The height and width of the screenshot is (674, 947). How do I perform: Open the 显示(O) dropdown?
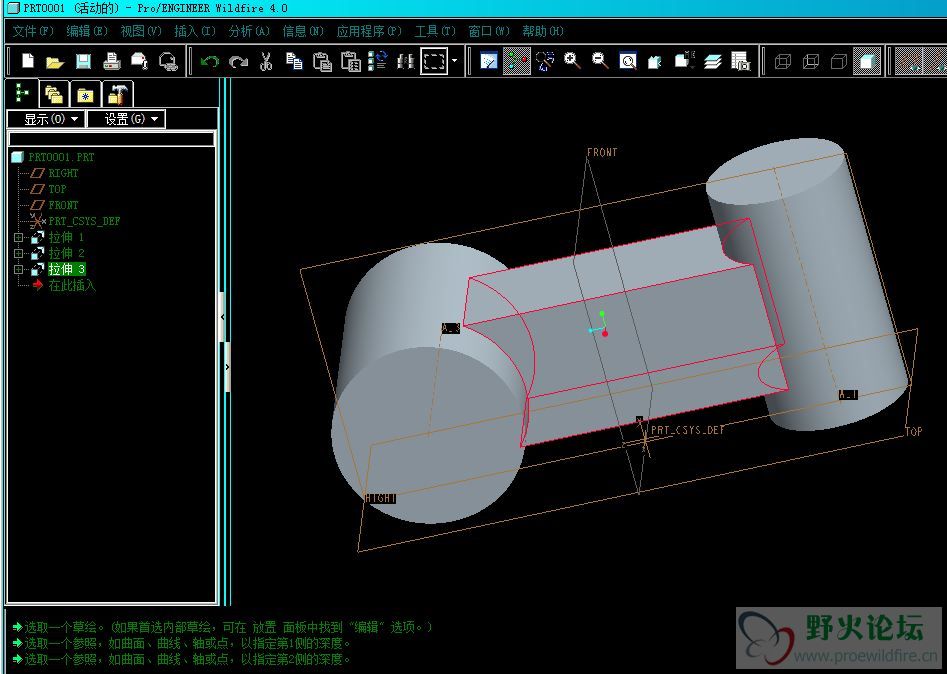(47, 119)
